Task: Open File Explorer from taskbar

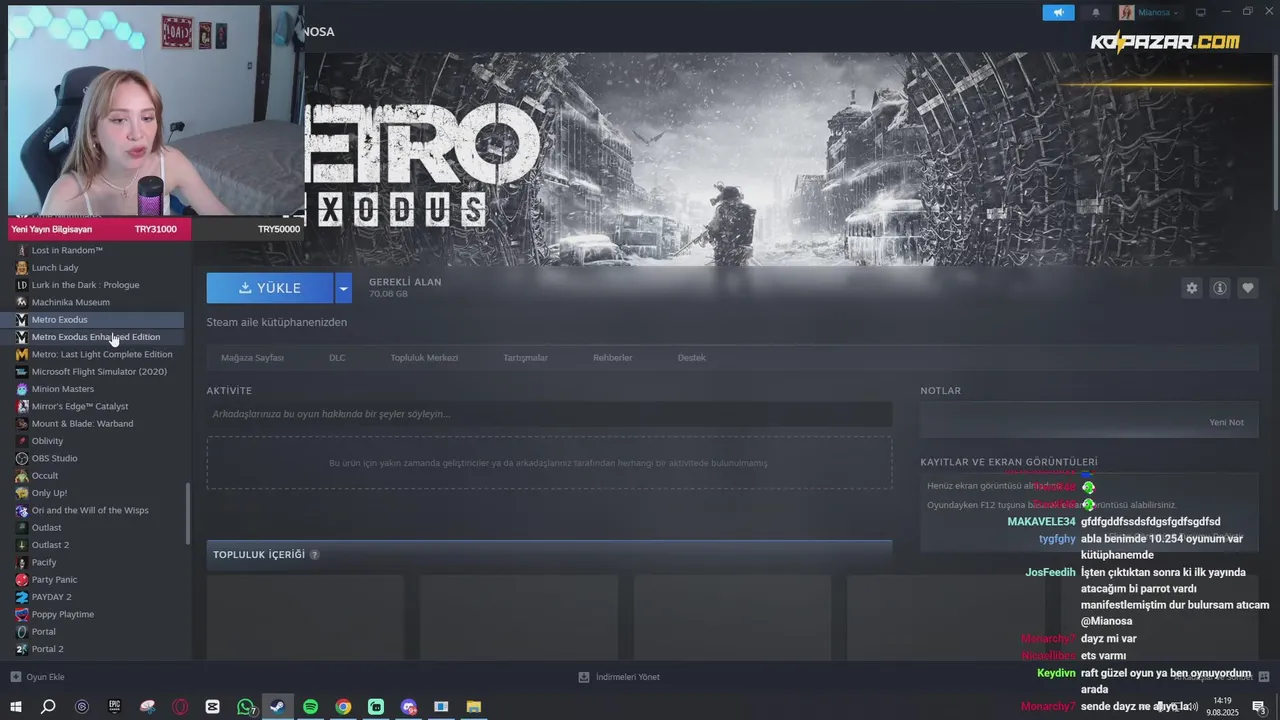Action: point(474,707)
